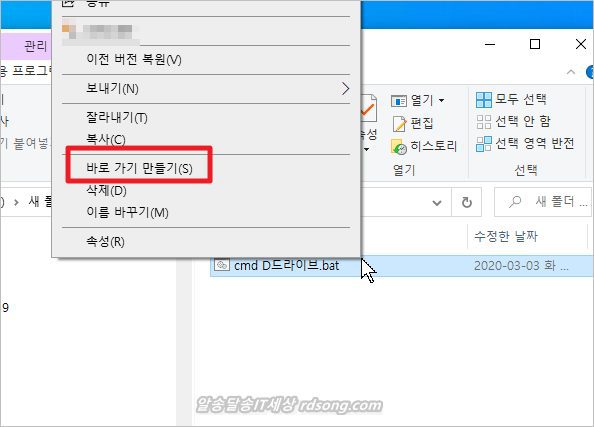Image resolution: width=594 pixels, height=427 pixels.
Task: Expand the 열기 dropdown arrow
Action: (x=441, y=100)
